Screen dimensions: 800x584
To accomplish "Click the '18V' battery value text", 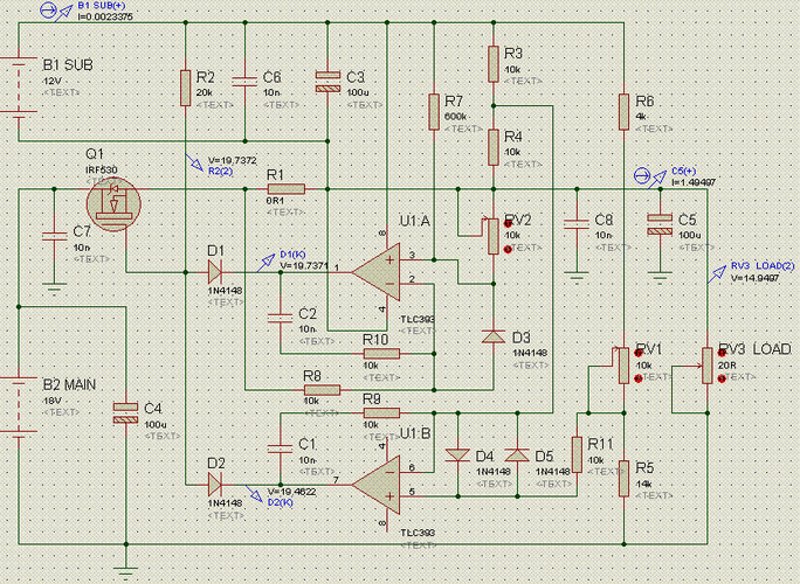I will (x=52, y=401).
